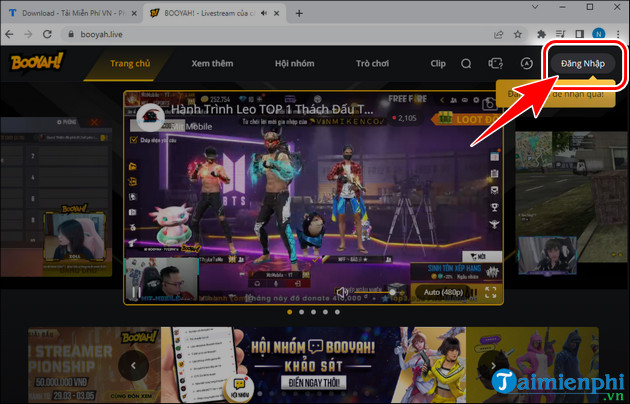Open the Streamer Championship banner
The image size is (630, 404).
click(94, 365)
